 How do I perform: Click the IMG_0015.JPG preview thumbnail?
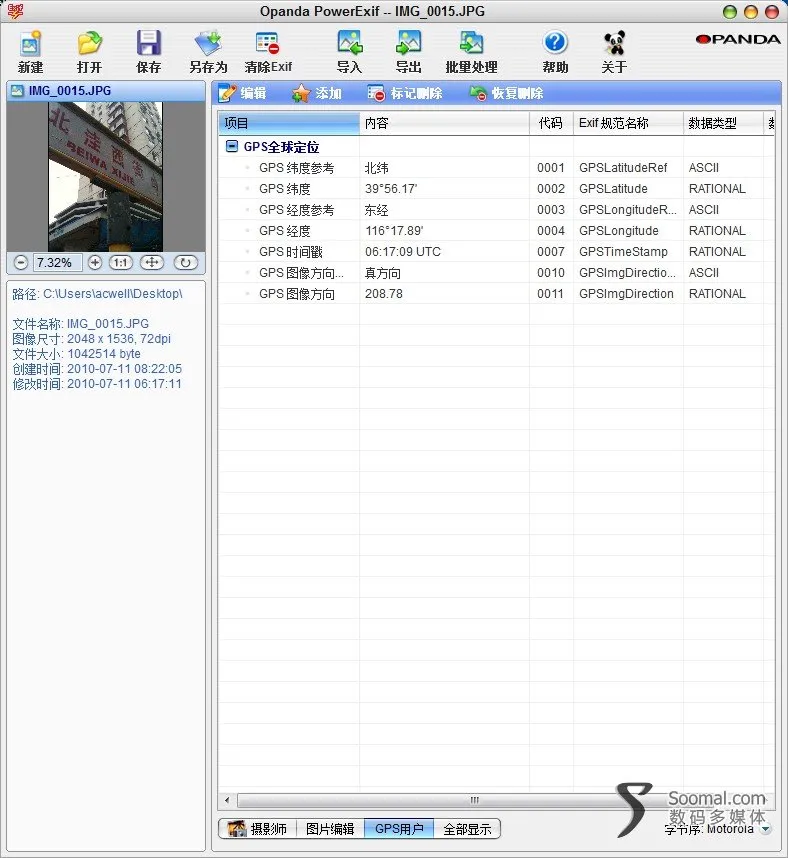pyautogui.click(x=106, y=177)
